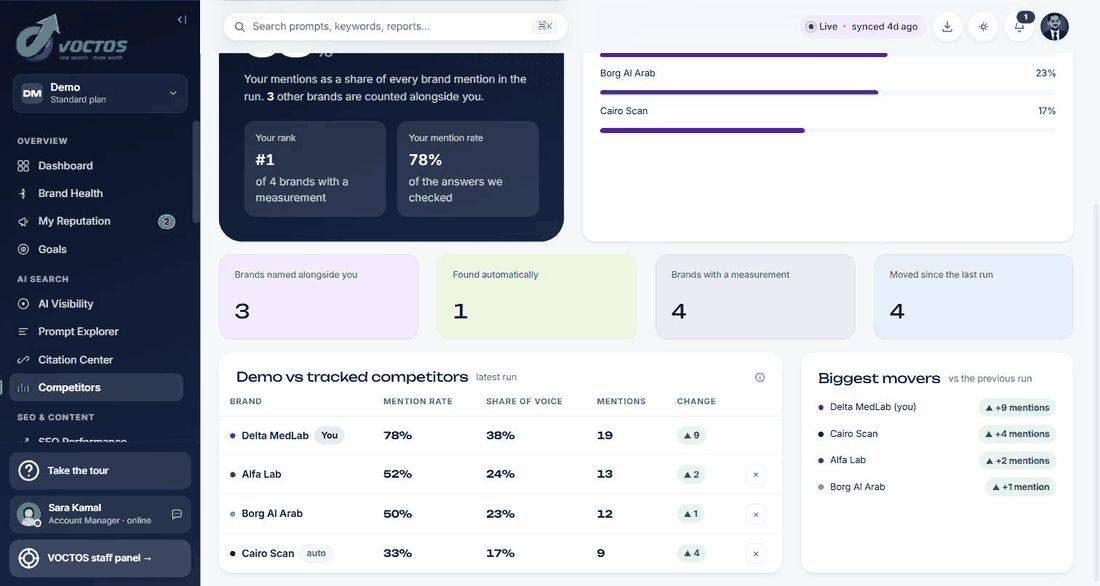Click the search magnifier icon

pyautogui.click(x=240, y=27)
